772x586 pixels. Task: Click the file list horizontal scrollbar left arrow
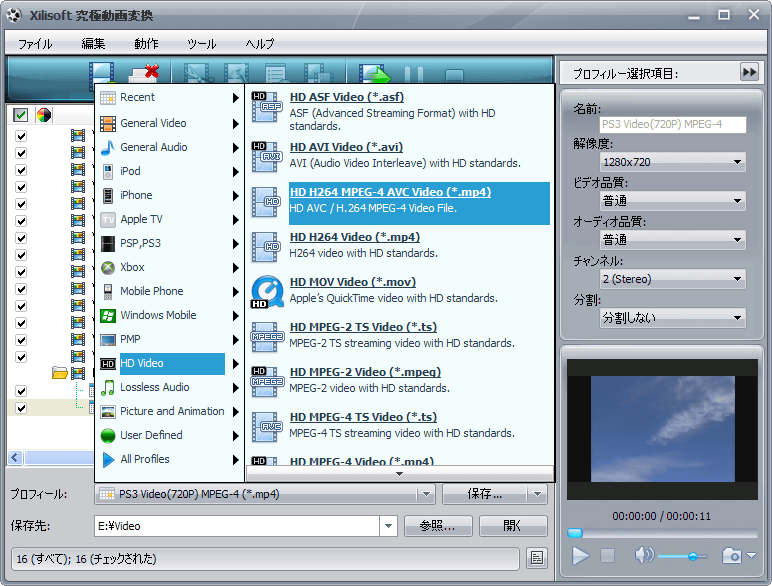[x=15, y=457]
